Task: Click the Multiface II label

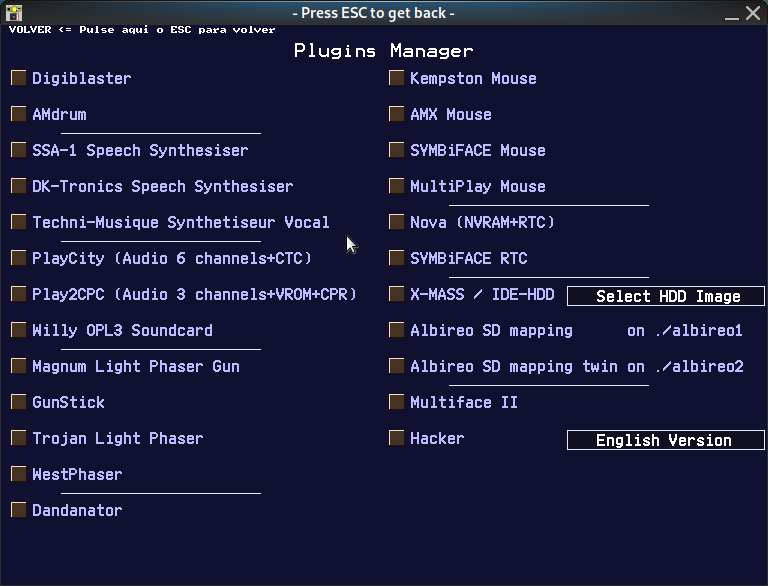Action: coord(464,402)
